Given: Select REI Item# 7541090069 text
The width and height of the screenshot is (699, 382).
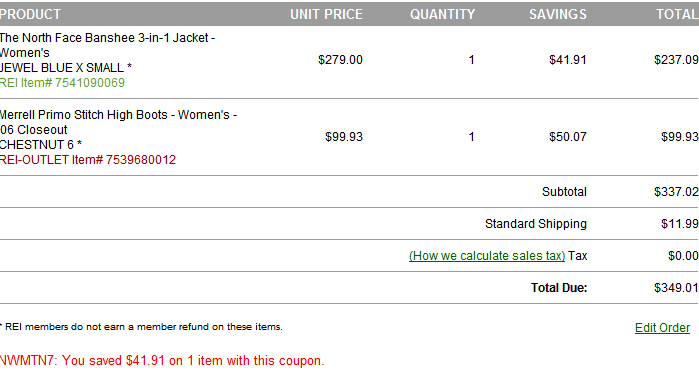Looking at the screenshot, I should [x=62, y=83].
